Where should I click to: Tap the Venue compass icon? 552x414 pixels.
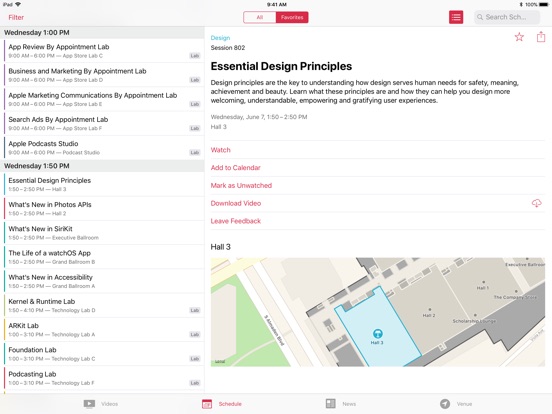point(445,403)
